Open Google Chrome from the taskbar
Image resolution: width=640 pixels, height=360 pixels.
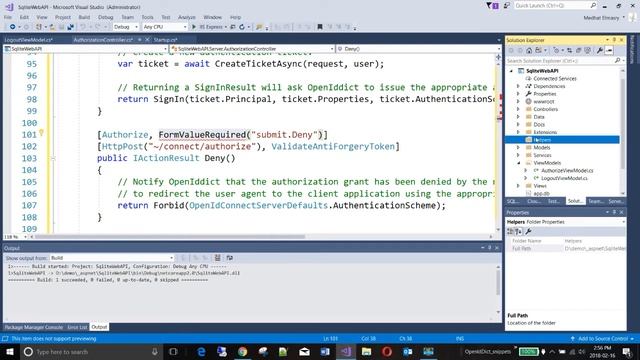pos(242,351)
